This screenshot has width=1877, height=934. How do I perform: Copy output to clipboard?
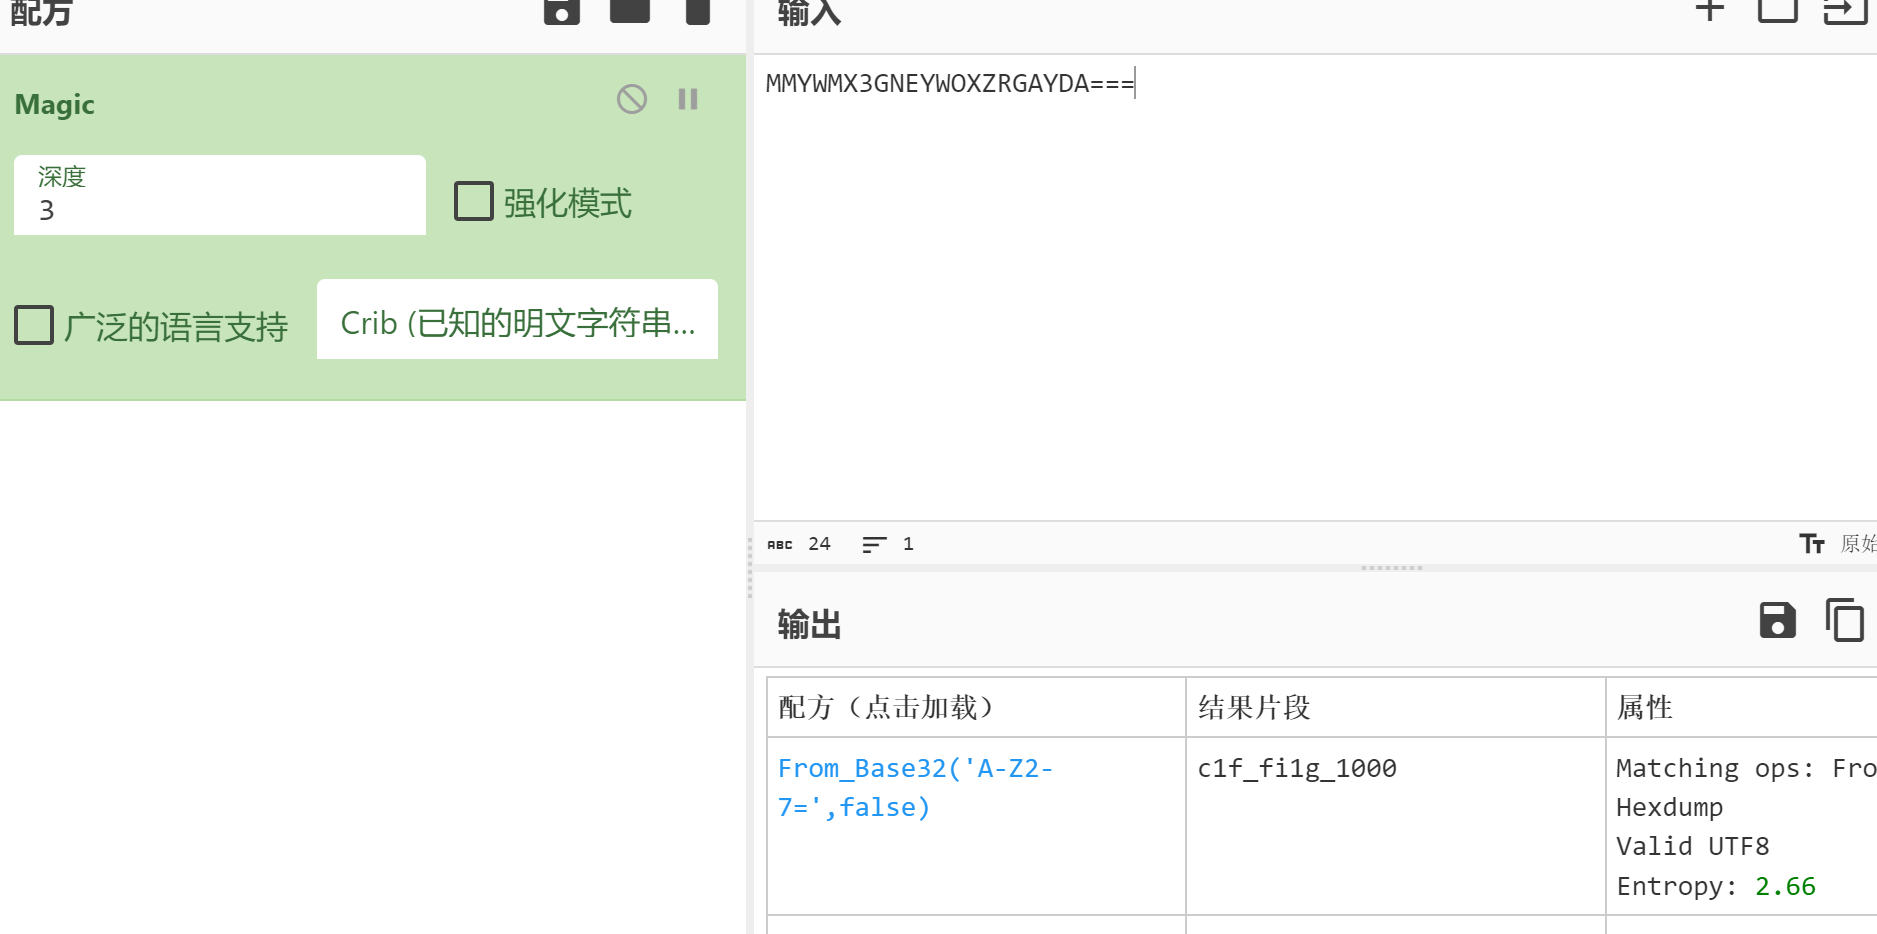[x=1845, y=621]
